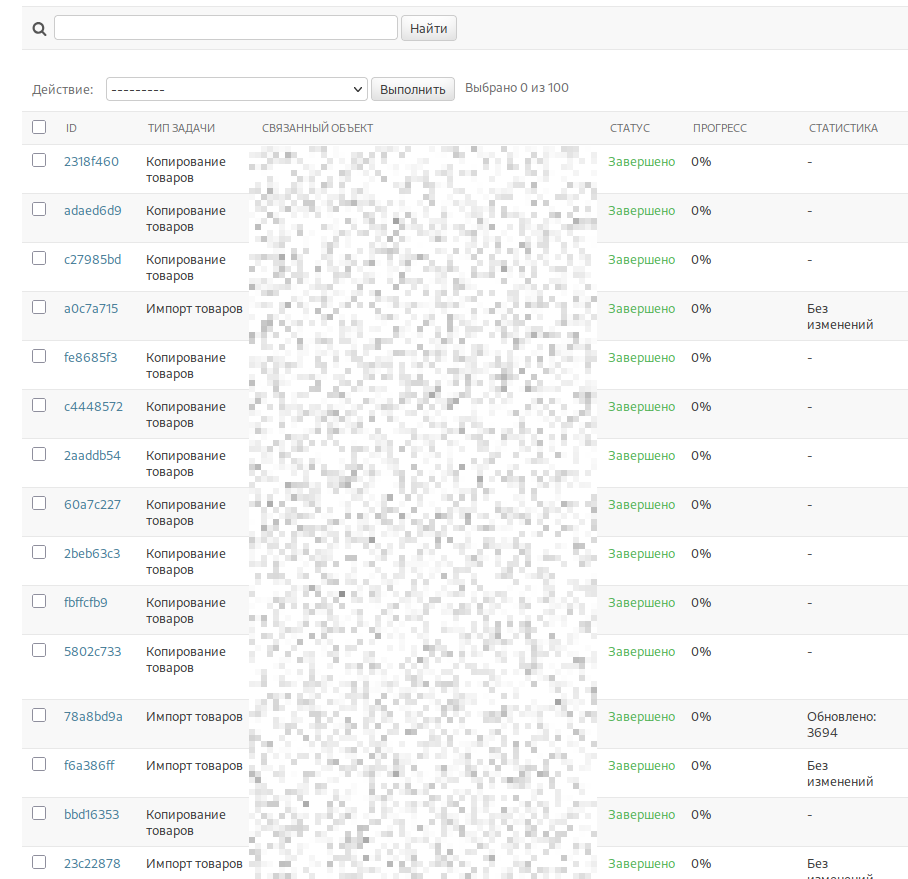This screenshot has height=879, width=908.
Task: Click the magnifying glass search icon
Action: [x=39, y=28]
